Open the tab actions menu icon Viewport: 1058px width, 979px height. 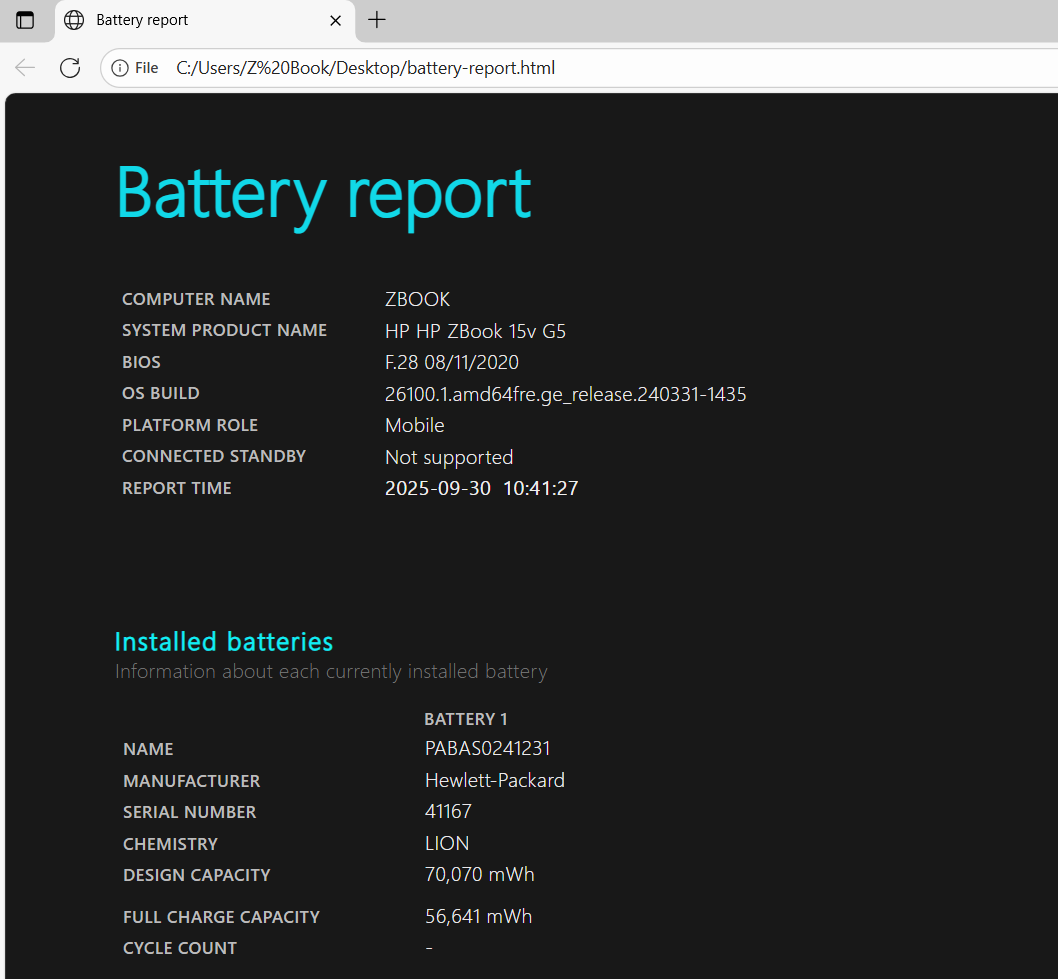[x=25, y=20]
